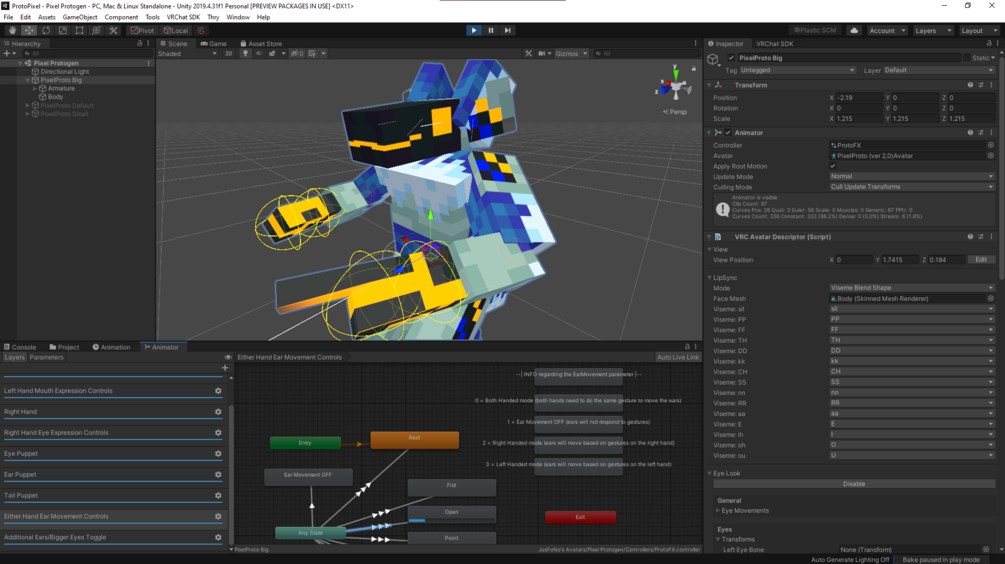Open the Component menu
Image resolution: width=1005 pixels, height=564 pixels.
(121, 17)
